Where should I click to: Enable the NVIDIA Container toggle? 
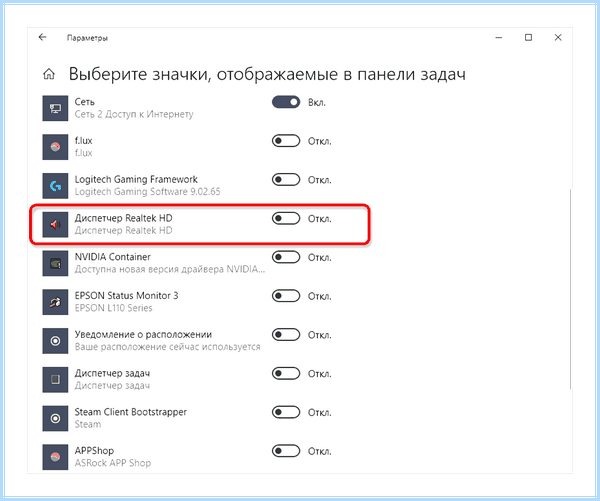286,257
